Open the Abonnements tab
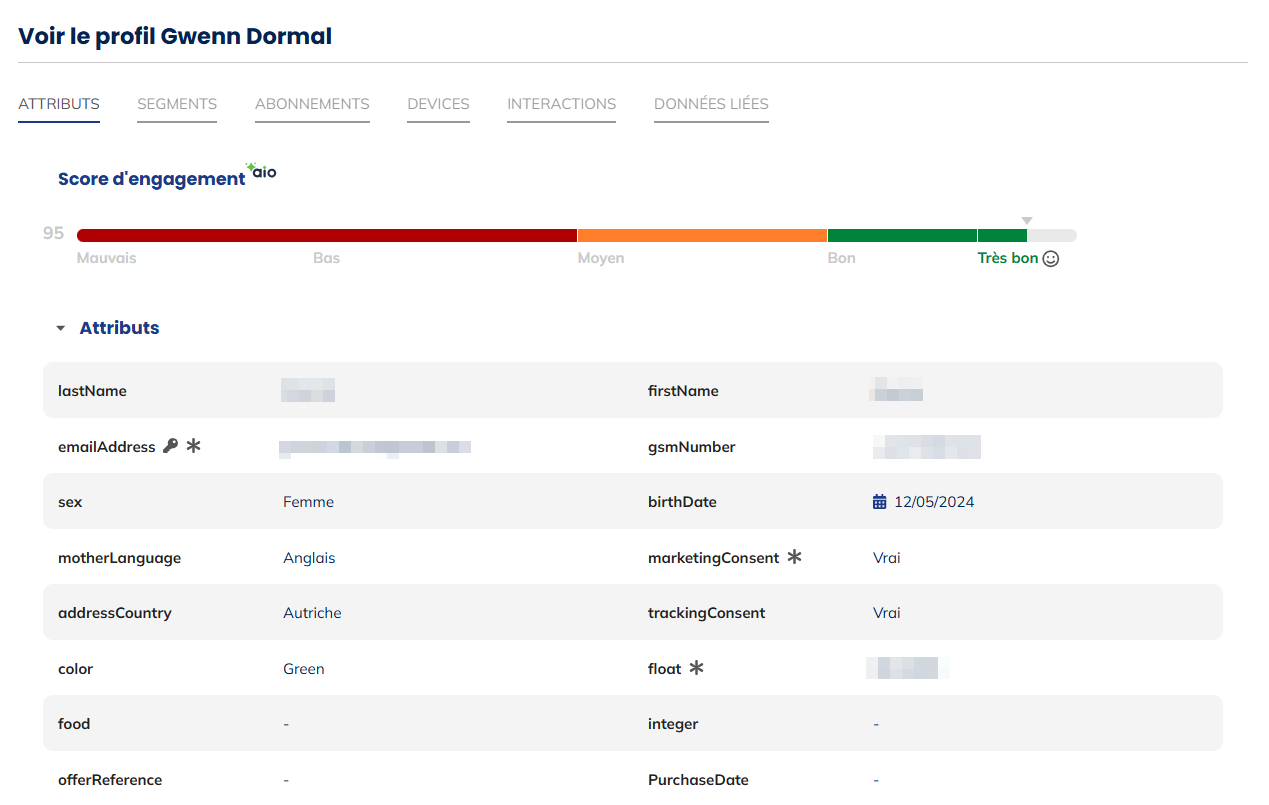 coord(312,104)
